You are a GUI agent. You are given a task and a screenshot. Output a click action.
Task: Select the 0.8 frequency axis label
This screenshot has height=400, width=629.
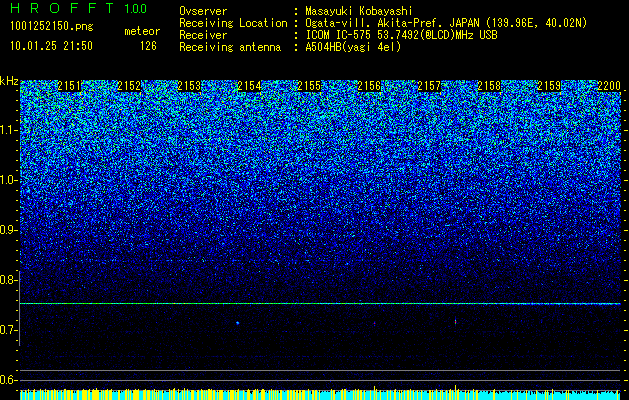[x=7, y=280]
